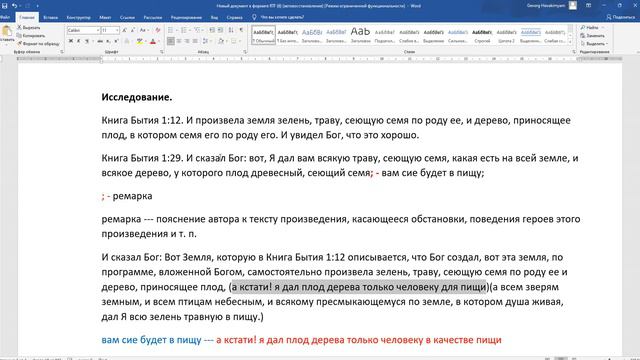
Task: Click the Save icon in title bar
Action: tap(4, 6)
